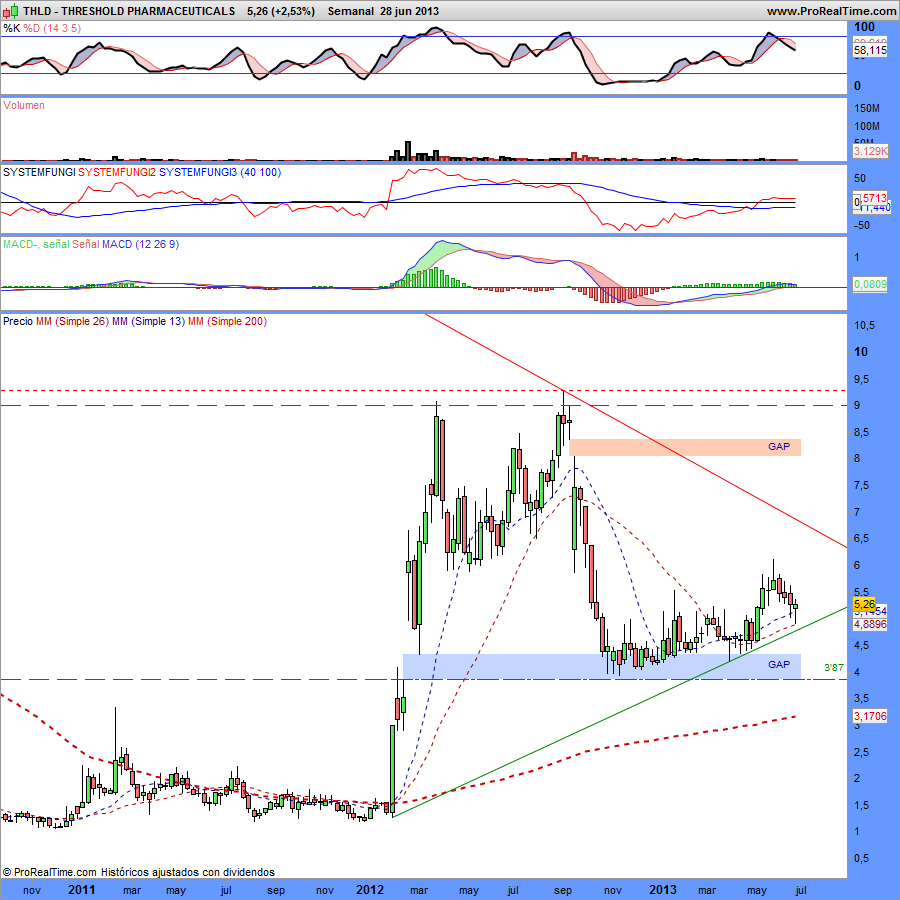Viewport: 900px width, 900px height.
Task: Click the GAP label in the blue zone
Action: click(x=779, y=664)
